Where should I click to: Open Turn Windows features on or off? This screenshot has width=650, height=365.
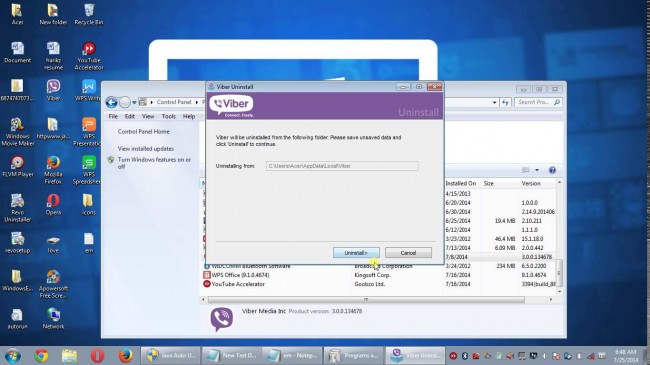tap(154, 163)
